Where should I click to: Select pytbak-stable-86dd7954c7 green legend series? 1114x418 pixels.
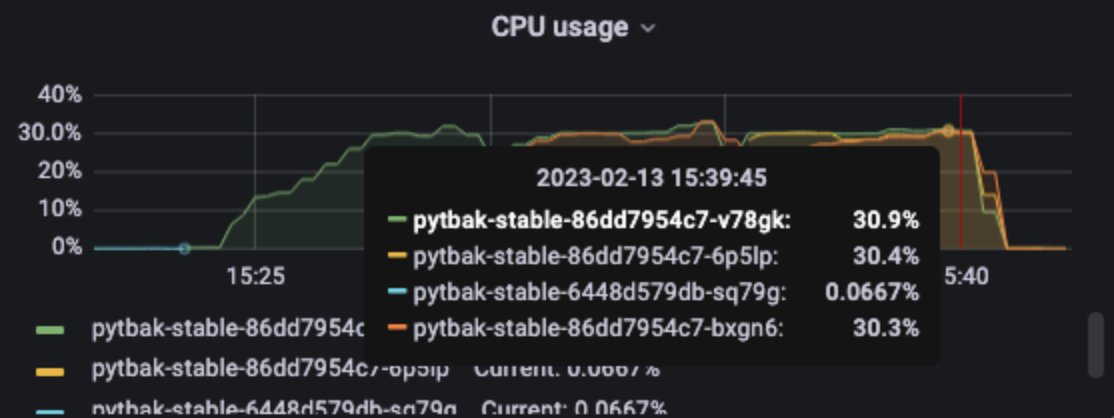coord(227,329)
